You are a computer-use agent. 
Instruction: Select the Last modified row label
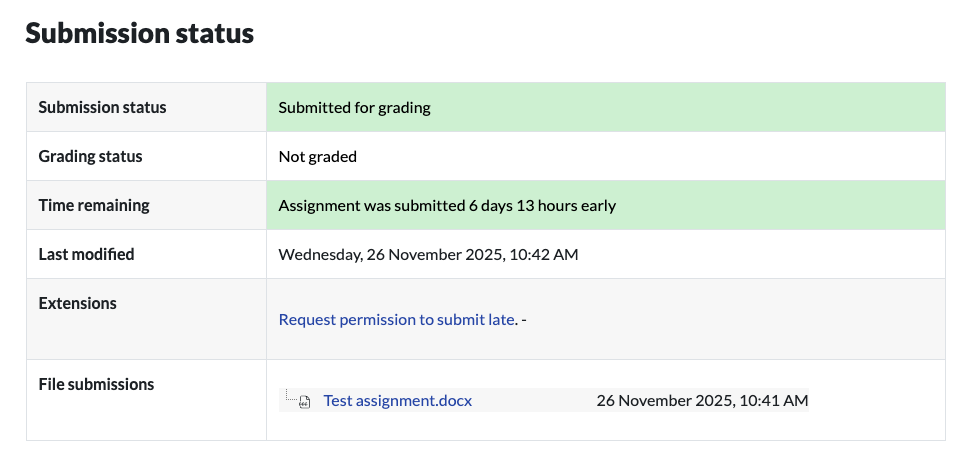click(x=86, y=254)
